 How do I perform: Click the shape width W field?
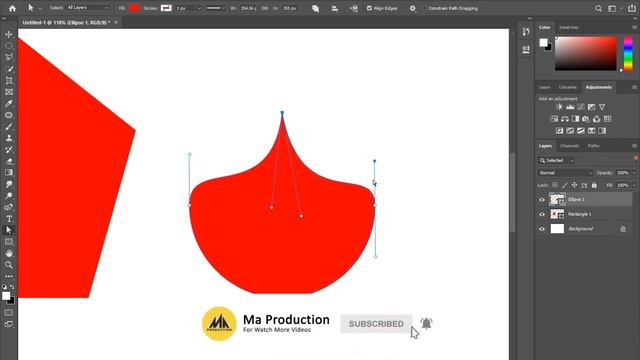pyautogui.click(x=248, y=8)
